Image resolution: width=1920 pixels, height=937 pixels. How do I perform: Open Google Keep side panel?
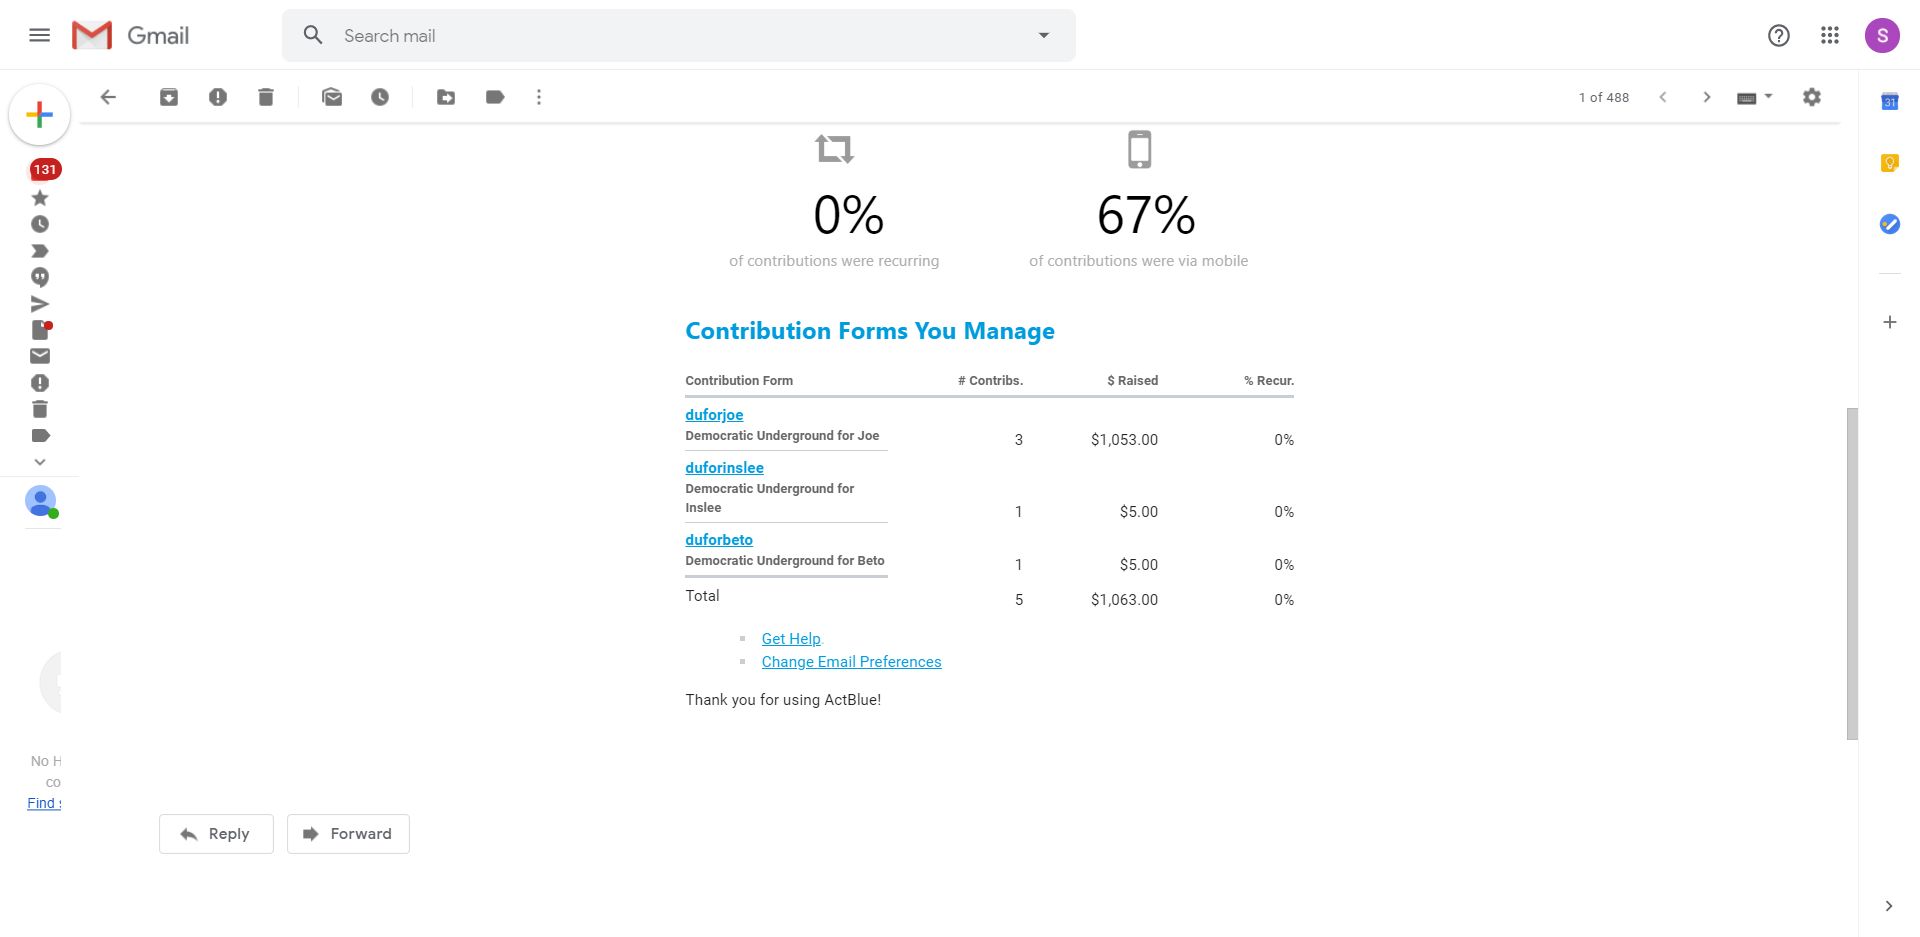click(1889, 163)
